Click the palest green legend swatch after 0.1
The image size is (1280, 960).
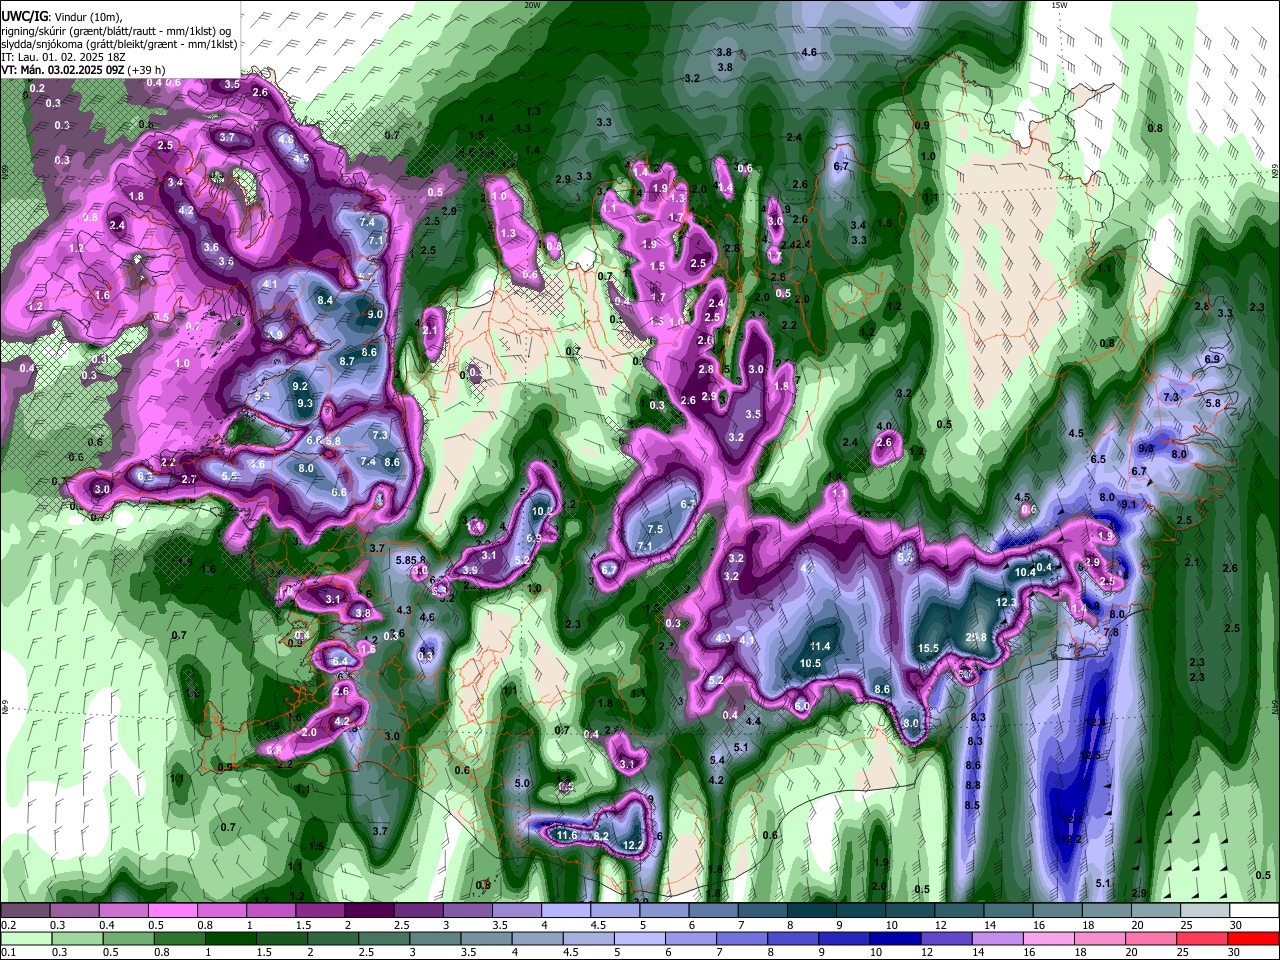click(25, 938)
